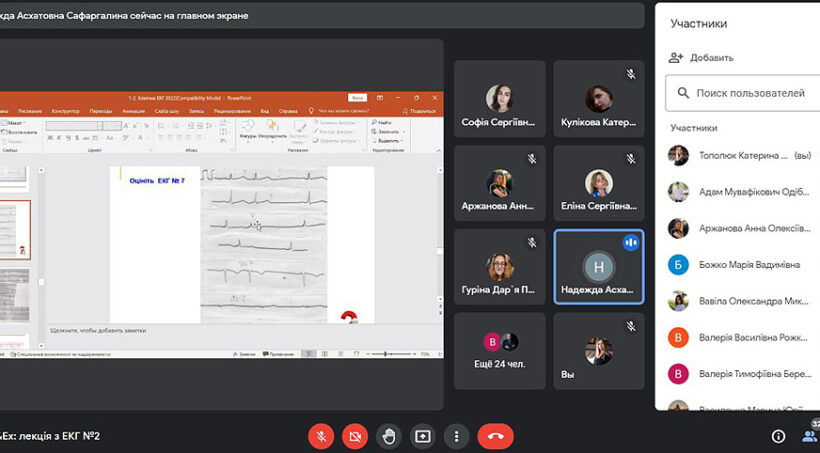The width and height of the screenshot is (820, 453).
Task: Turn on your camera in Meet
Action: (355, 436)
